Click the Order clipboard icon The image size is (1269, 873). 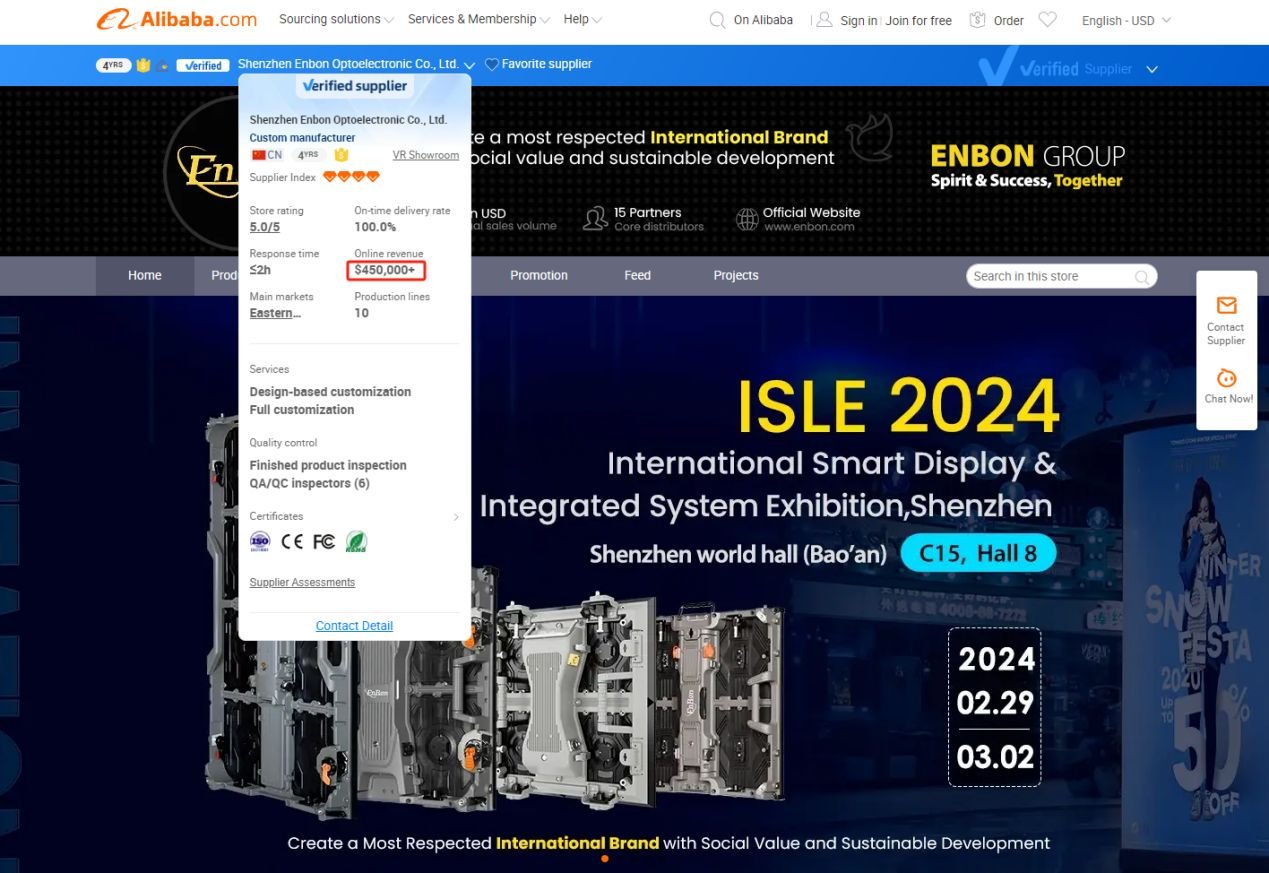pos(978,20)
